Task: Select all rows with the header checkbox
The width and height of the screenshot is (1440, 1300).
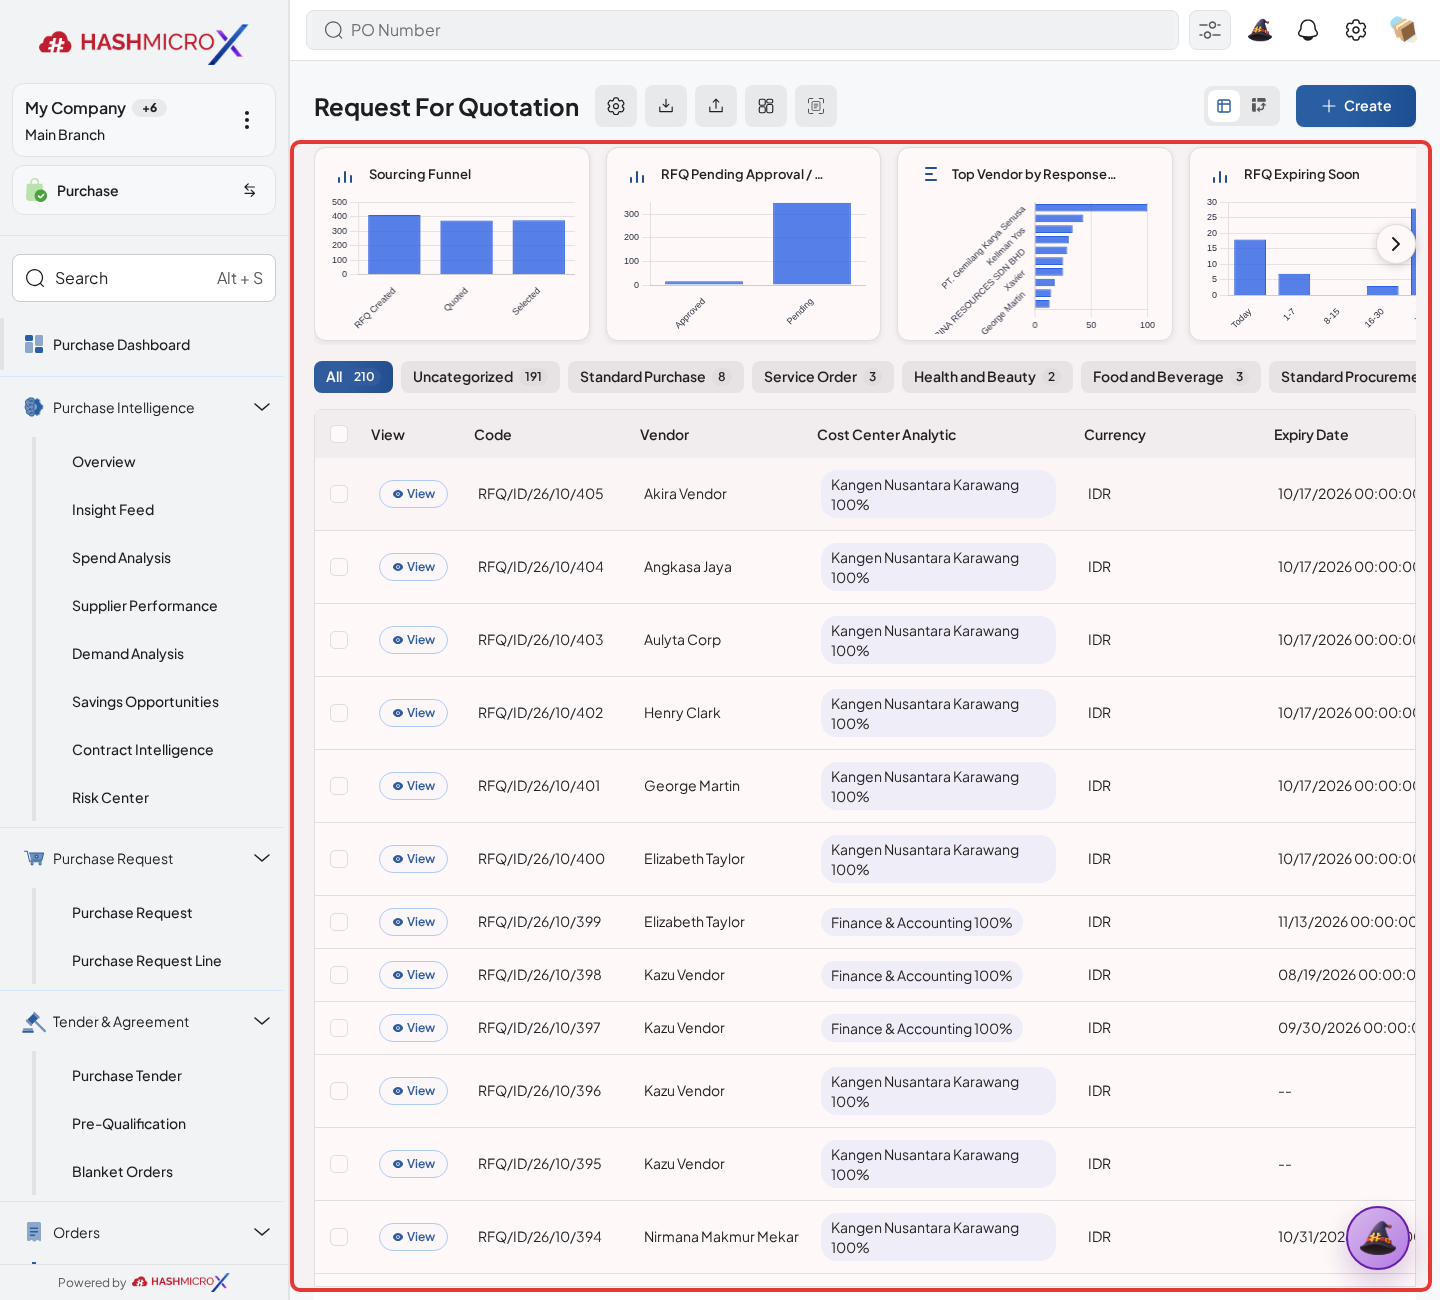Action: (339, 434)
